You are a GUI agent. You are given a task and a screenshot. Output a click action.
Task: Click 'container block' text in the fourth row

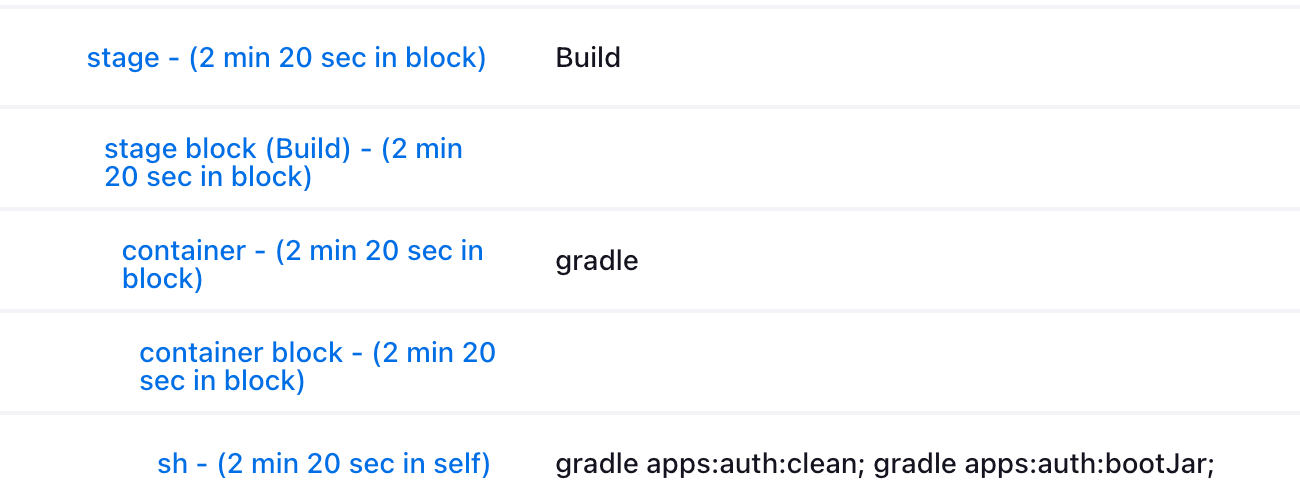241,353
